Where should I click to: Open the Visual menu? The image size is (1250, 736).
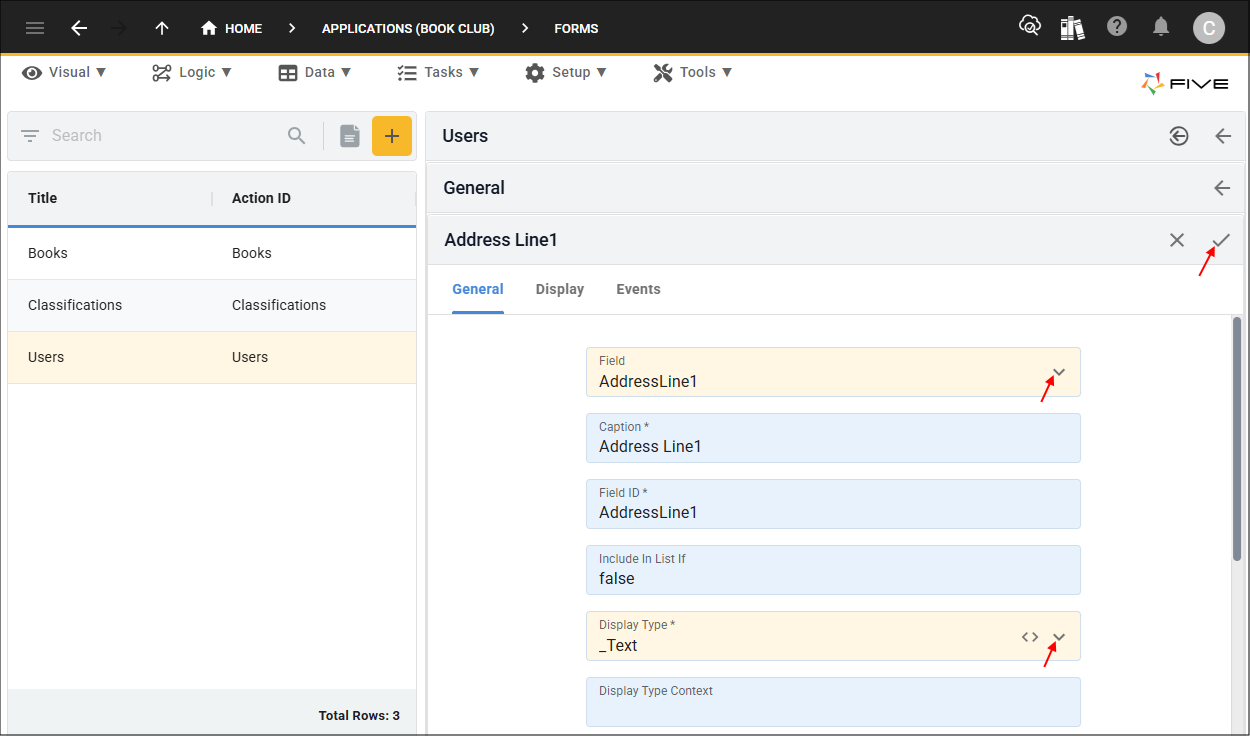64,72
